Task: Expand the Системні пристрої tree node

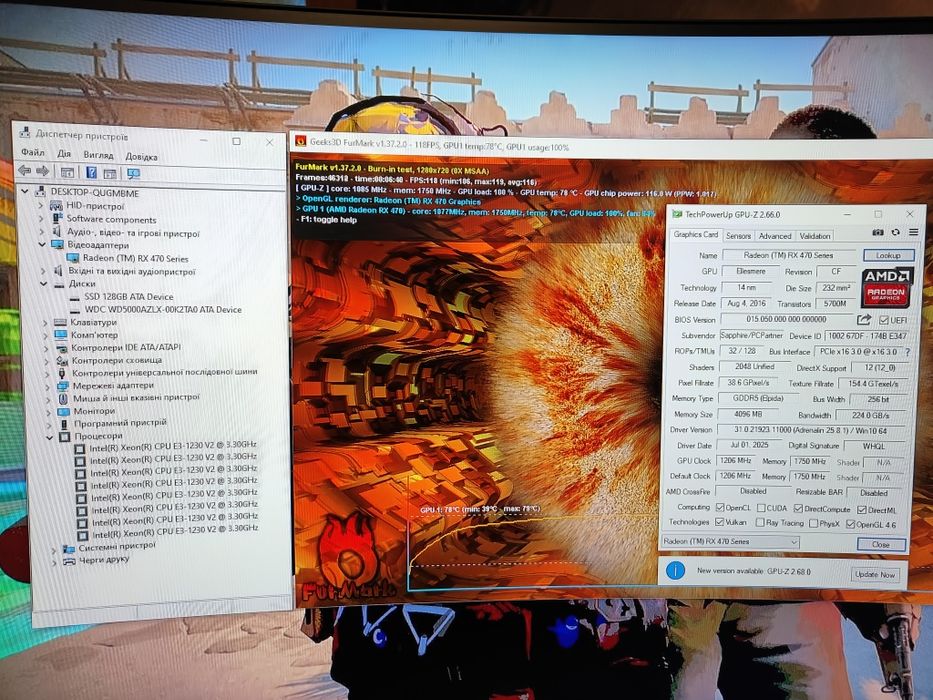Action: [54, 549]
